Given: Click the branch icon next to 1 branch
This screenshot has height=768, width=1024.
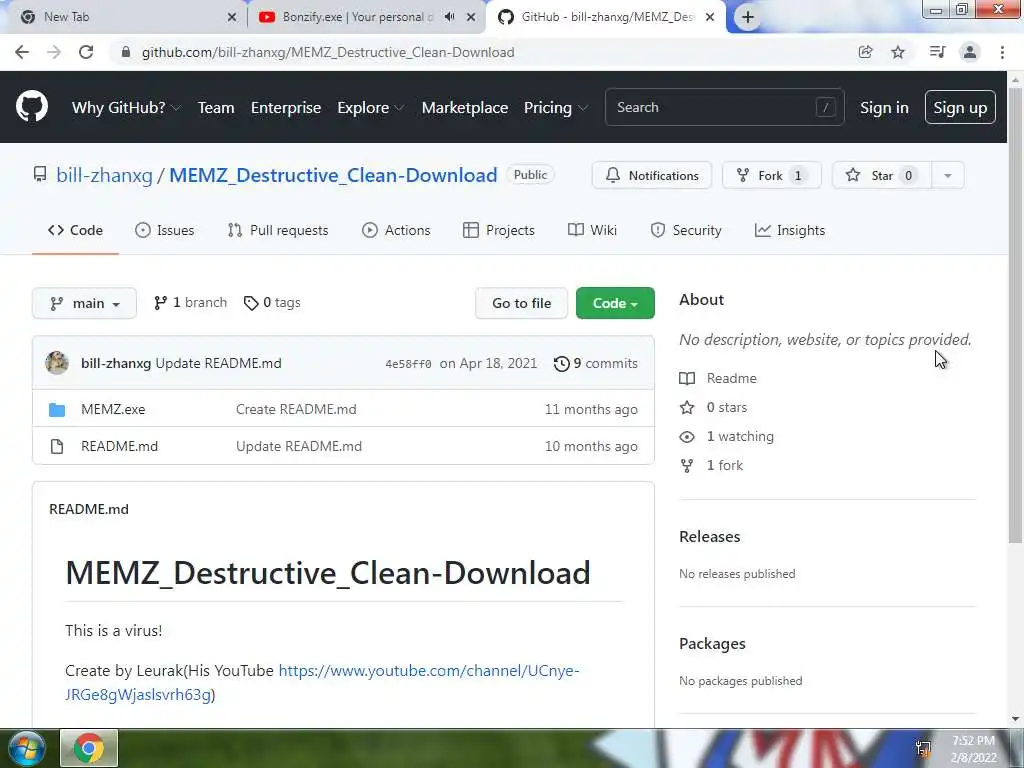Looking at the screenshot, I should click(160, 303).
